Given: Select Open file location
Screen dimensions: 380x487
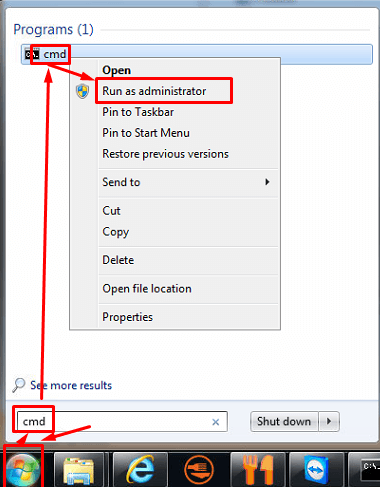Looking at the screenshot, I should tap(147, 289).
